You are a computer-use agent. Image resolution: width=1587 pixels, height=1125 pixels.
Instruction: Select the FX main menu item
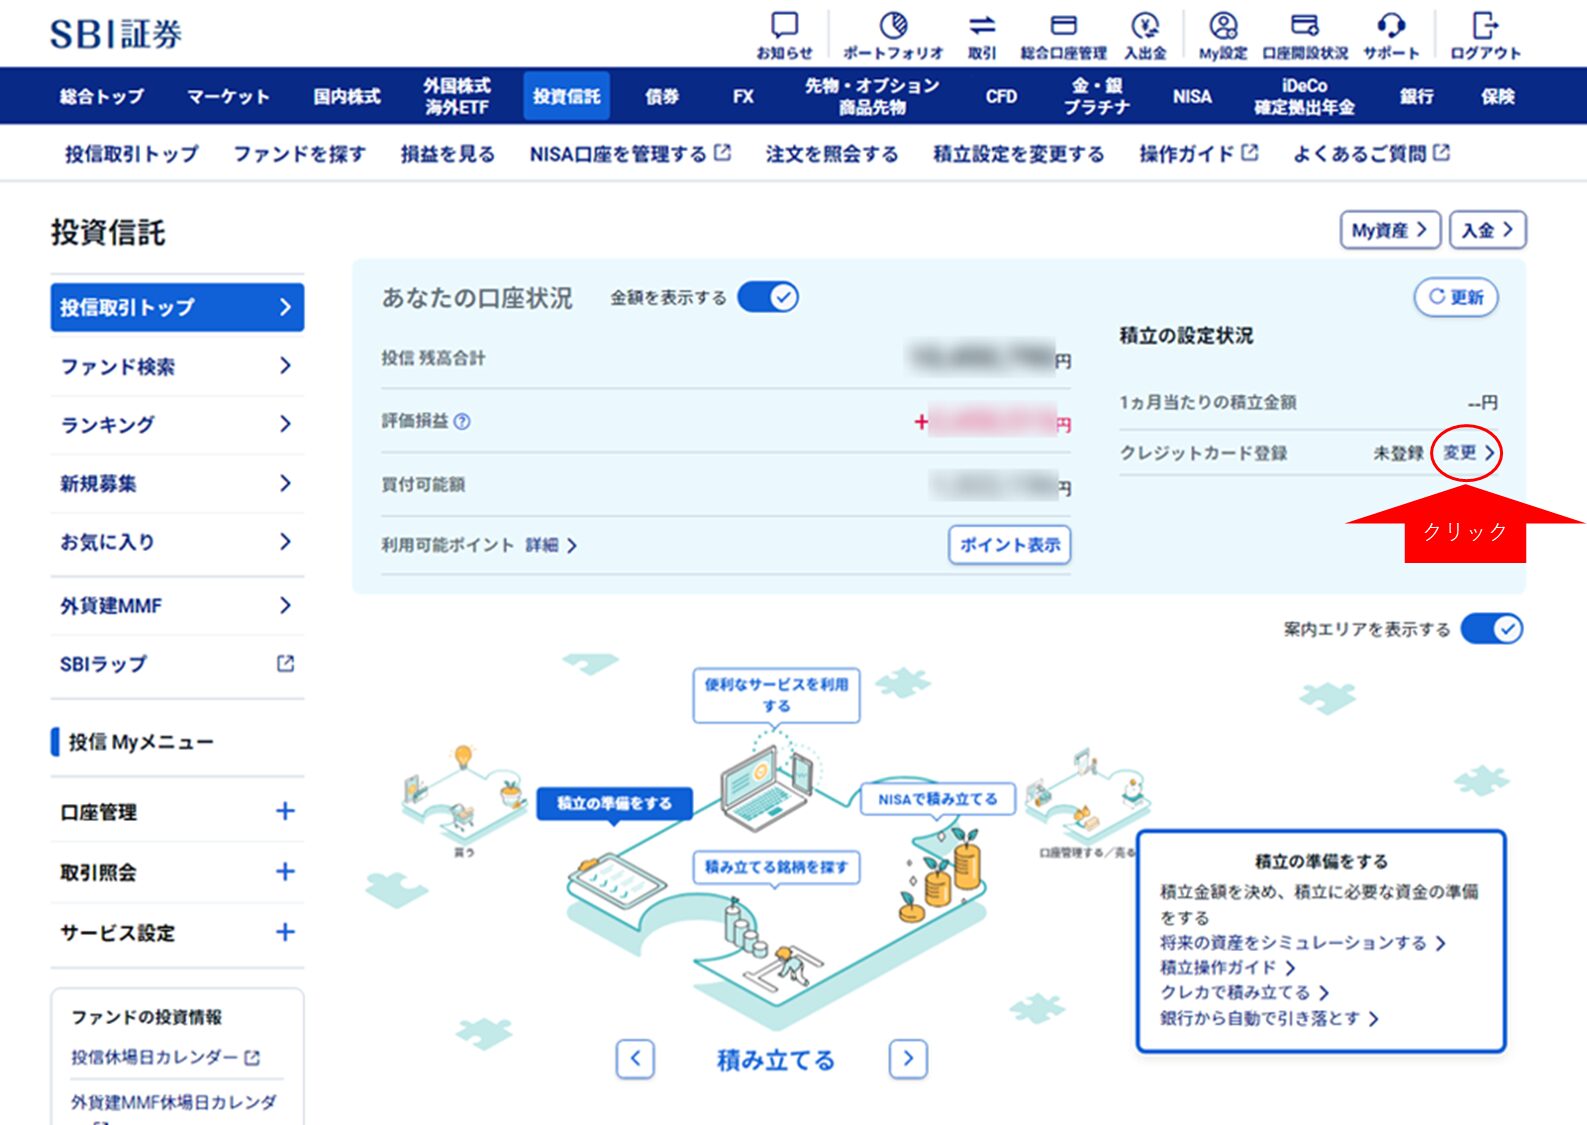742,96
